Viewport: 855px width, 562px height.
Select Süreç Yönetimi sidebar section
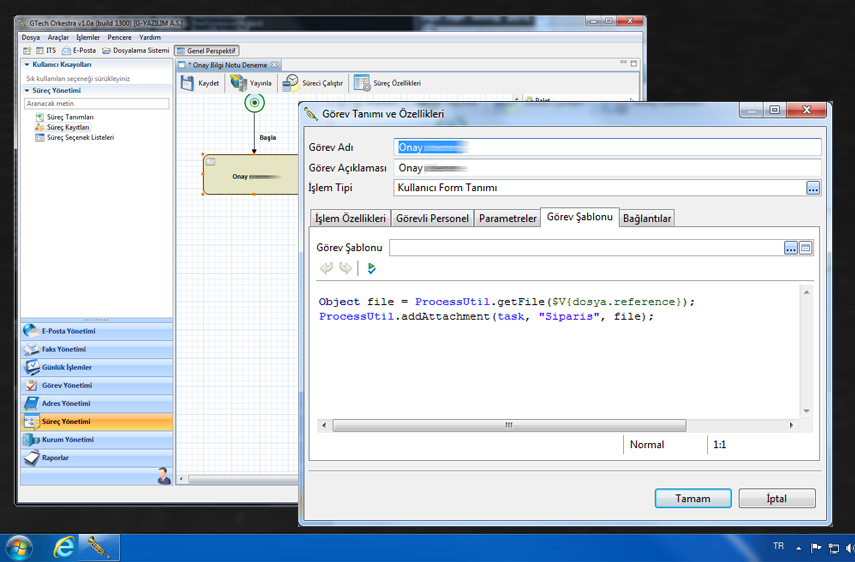pos(97,421)
